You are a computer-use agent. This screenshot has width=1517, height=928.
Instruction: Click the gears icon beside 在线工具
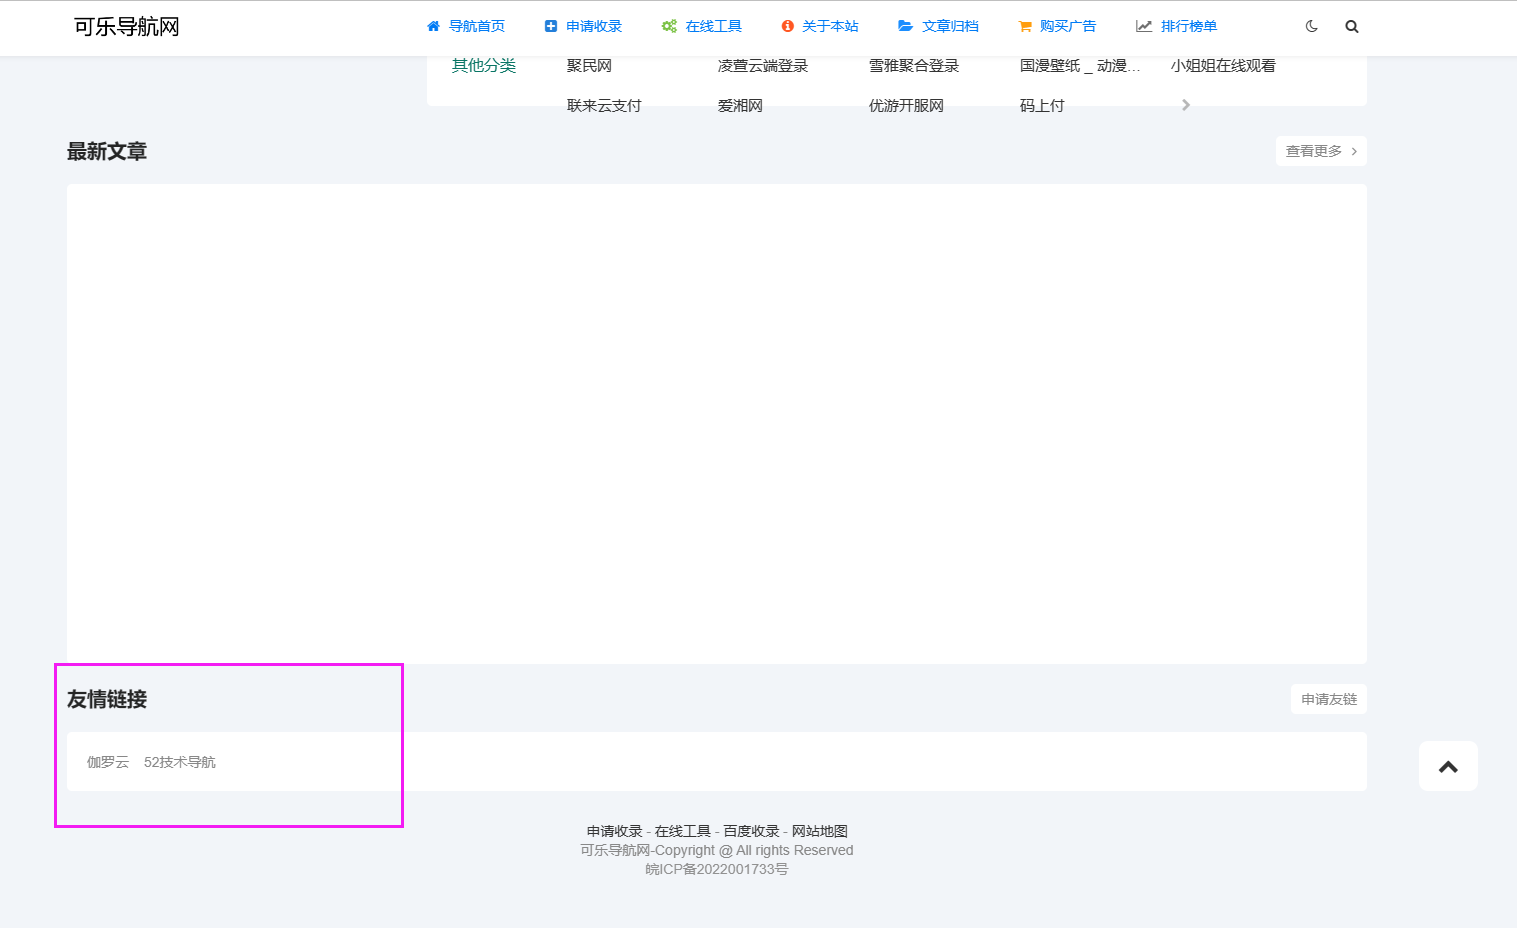[669, 27]
